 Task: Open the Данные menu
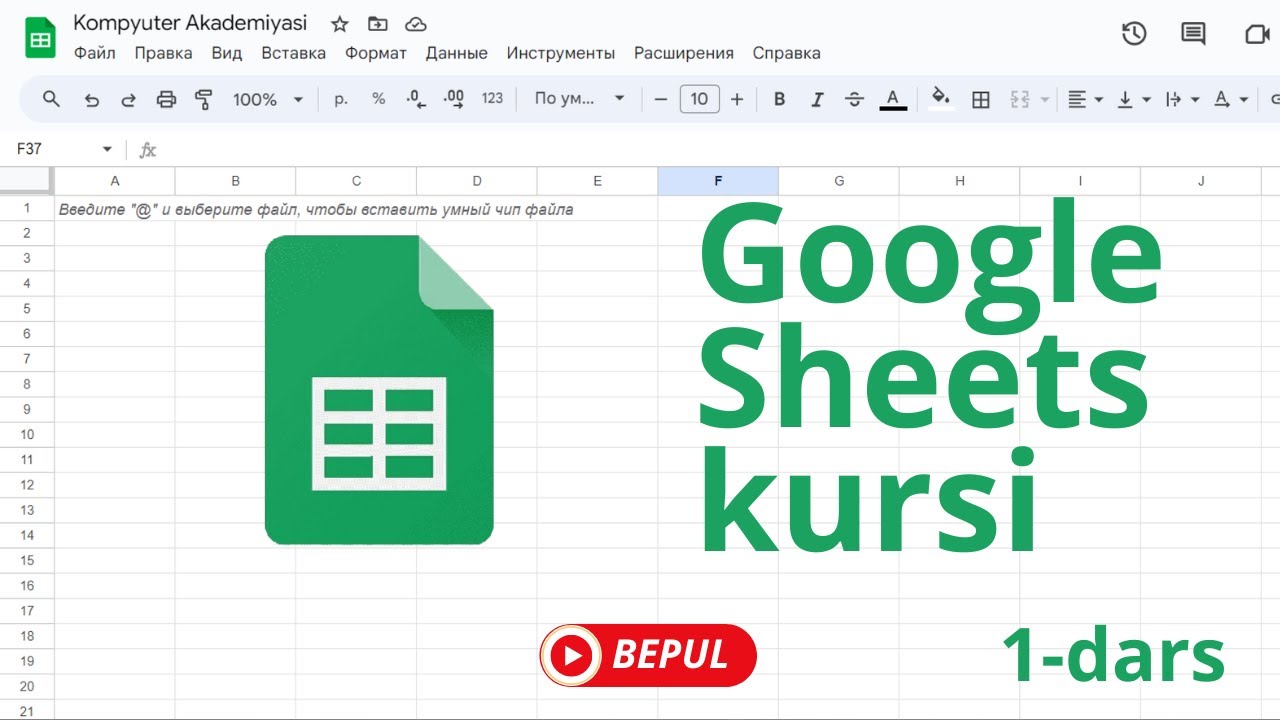coord(457,53)
